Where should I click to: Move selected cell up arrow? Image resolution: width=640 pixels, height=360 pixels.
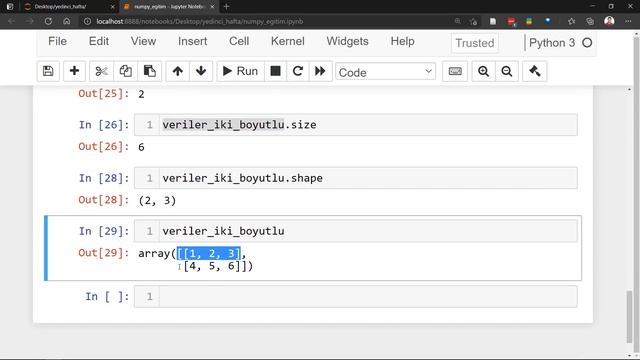tap(178, 71)
